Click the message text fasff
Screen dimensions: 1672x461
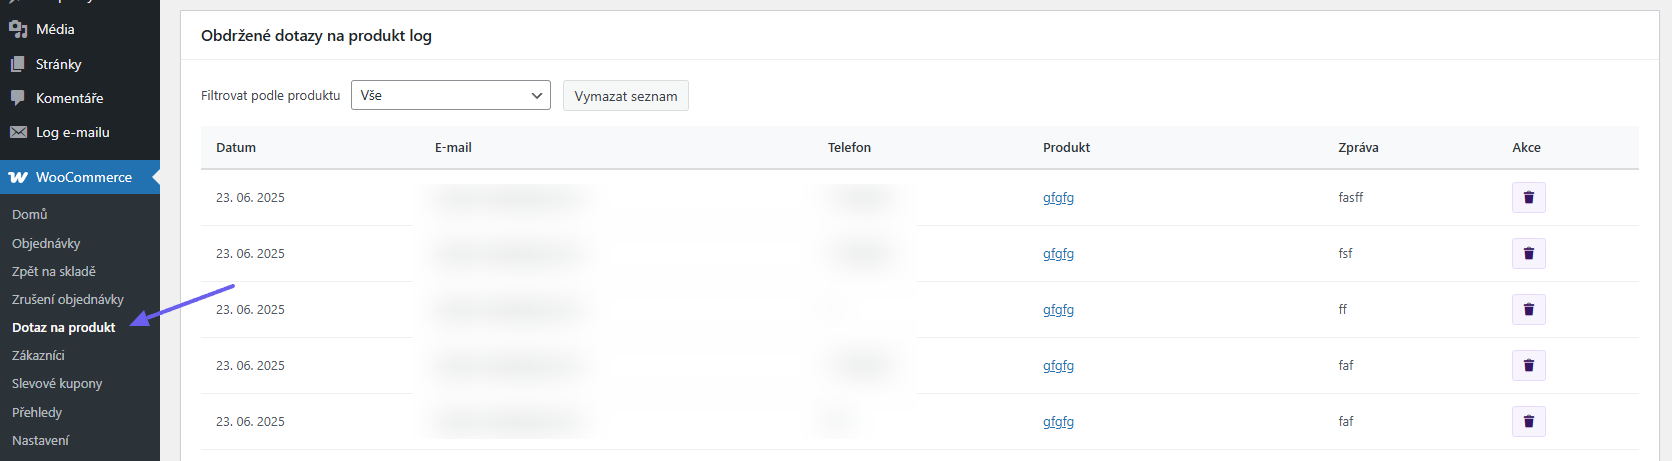click(1350, 197)
